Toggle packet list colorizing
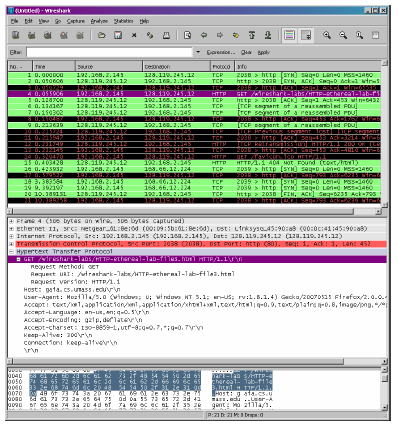Image resolution: width=398 pixels, height=441 pixels. [x=289, y=35]
